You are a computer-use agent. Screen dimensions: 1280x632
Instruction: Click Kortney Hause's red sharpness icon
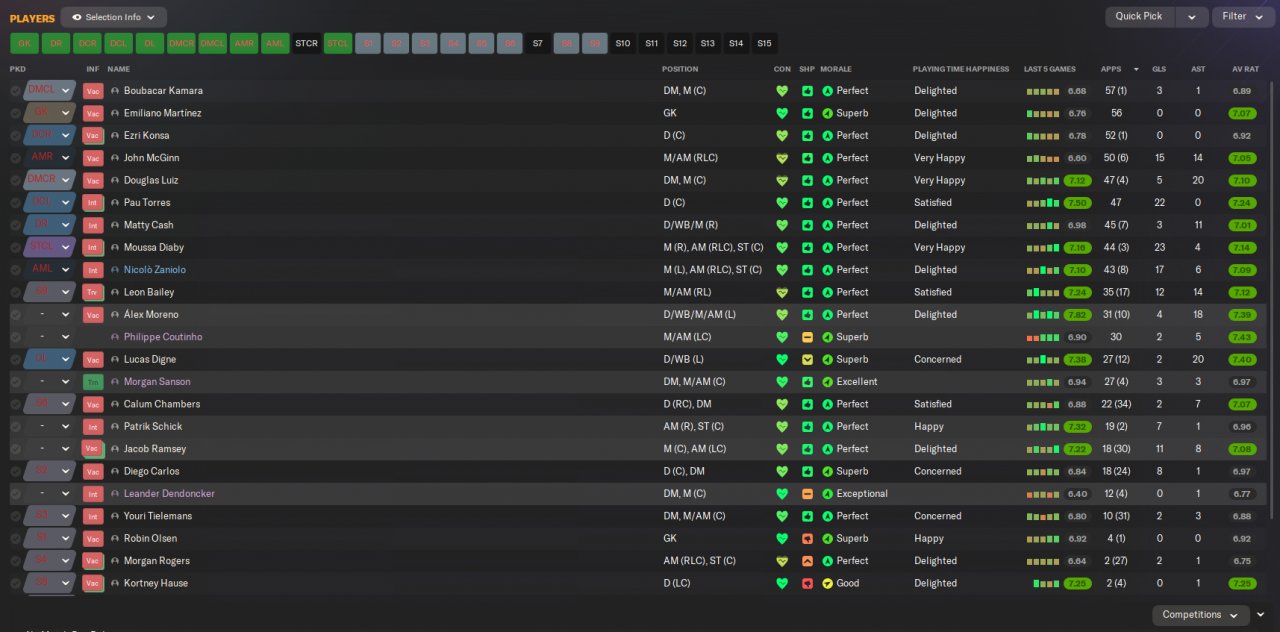coord(807,583)
